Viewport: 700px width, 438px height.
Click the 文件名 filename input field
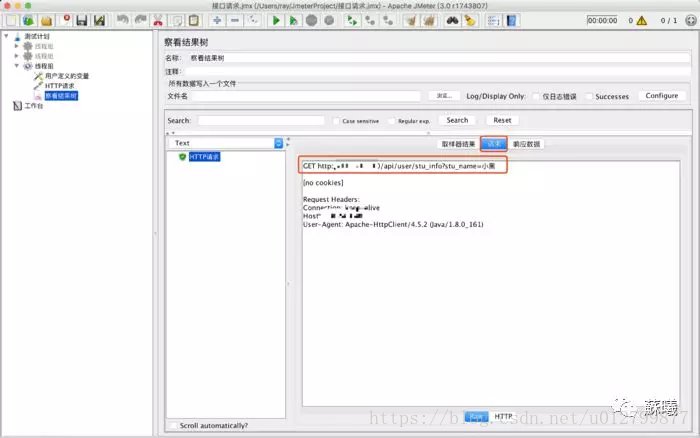point(307,96)
